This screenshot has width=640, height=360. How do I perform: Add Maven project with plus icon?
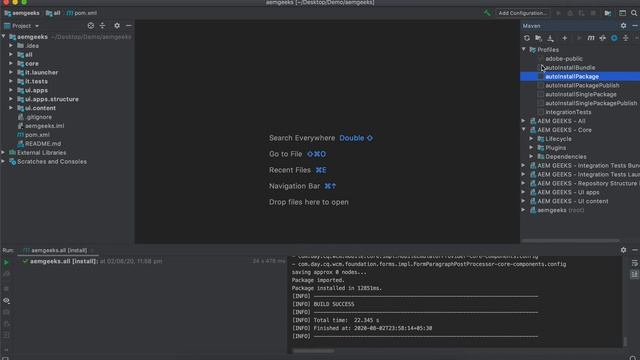pos(564,38)
